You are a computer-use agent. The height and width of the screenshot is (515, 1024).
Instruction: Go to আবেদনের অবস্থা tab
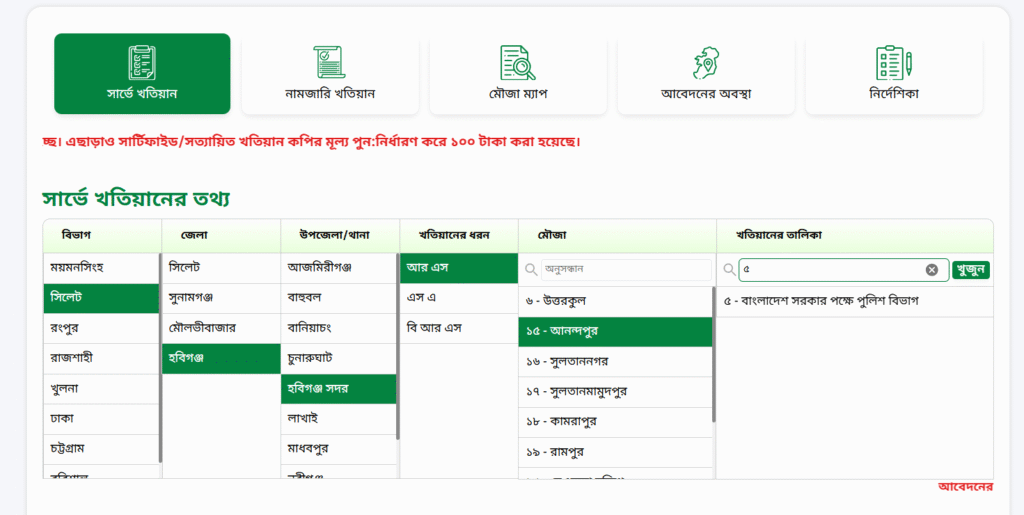point(706,74)
